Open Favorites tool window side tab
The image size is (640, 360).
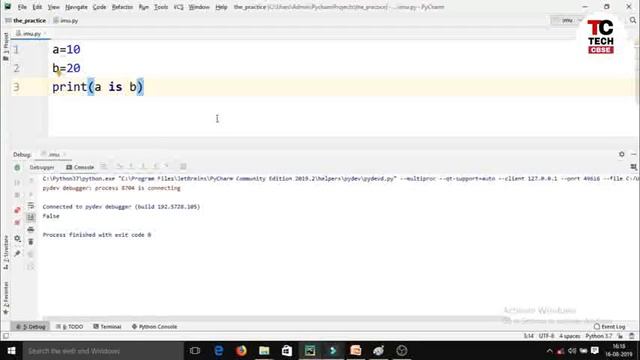pyautogui.click(x=5, y=298)
